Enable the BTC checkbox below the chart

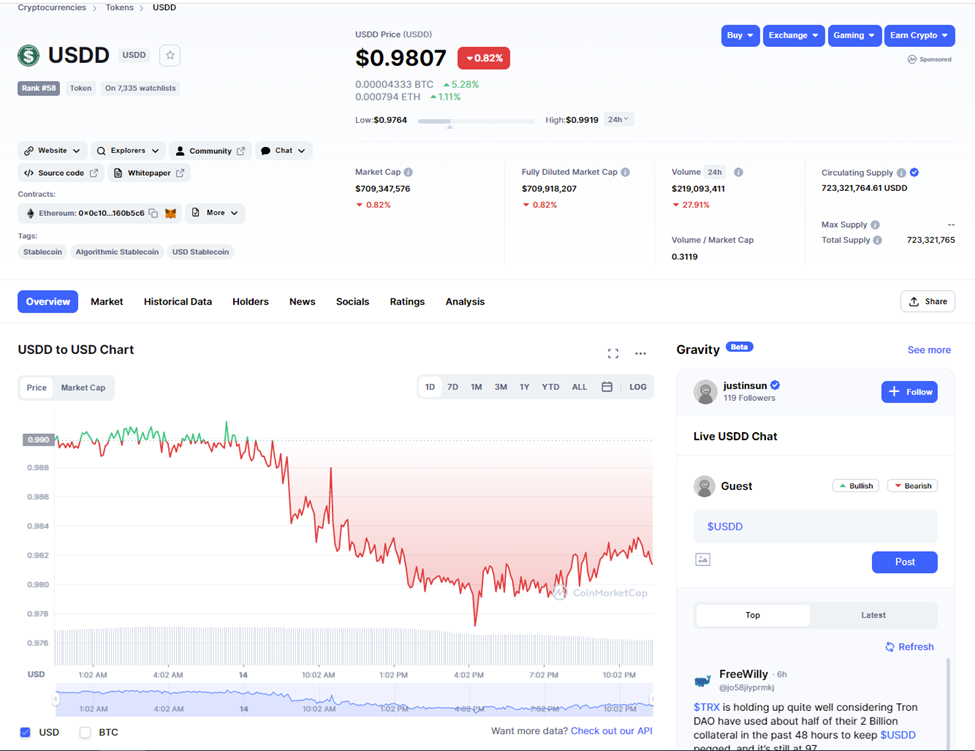pos(84,732)
